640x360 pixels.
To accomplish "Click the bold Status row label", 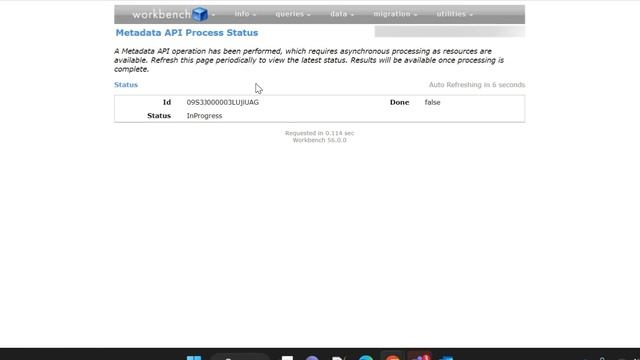I will pyautogui.click(x=159, y=116).
